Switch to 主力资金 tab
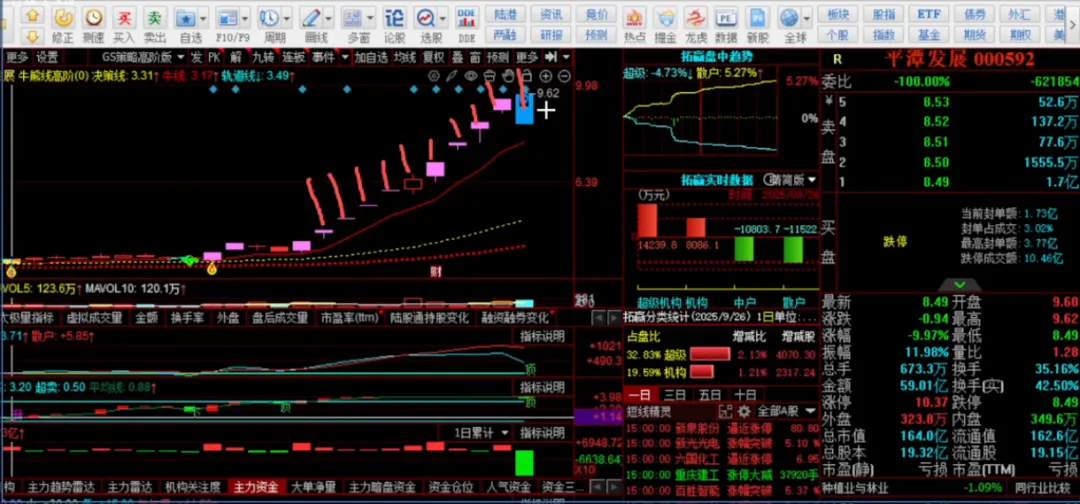Image resolution: width=1080 pixels, height=504 pixels. point(256,487)
